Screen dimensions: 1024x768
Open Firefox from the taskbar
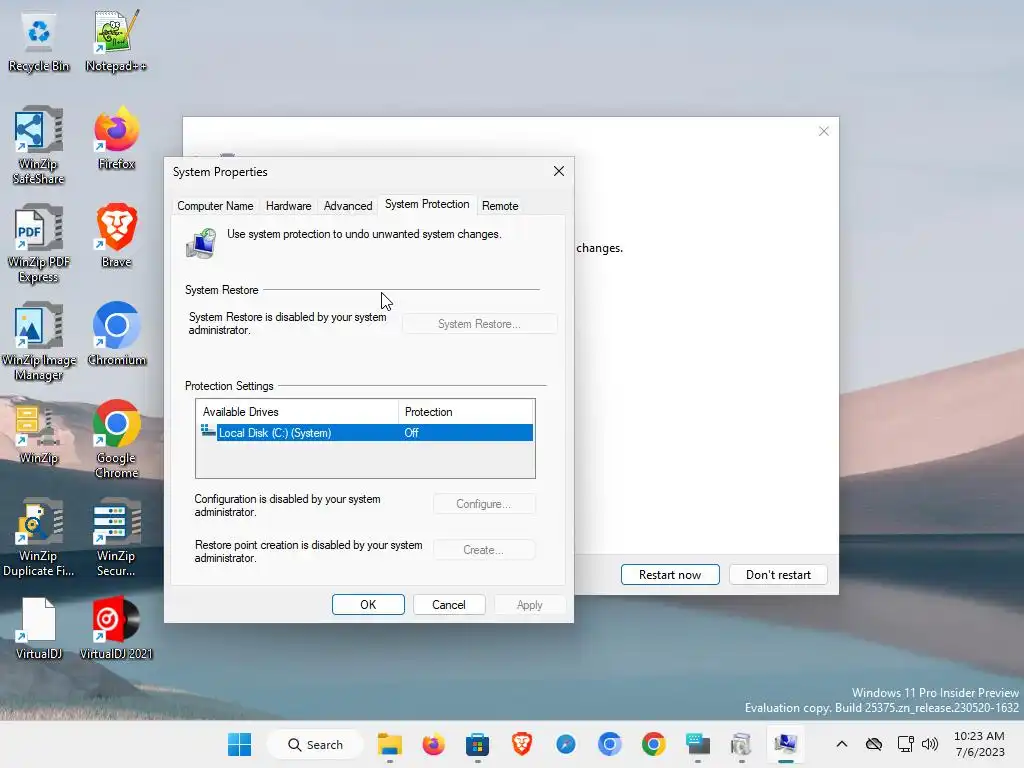click(434, 744)
